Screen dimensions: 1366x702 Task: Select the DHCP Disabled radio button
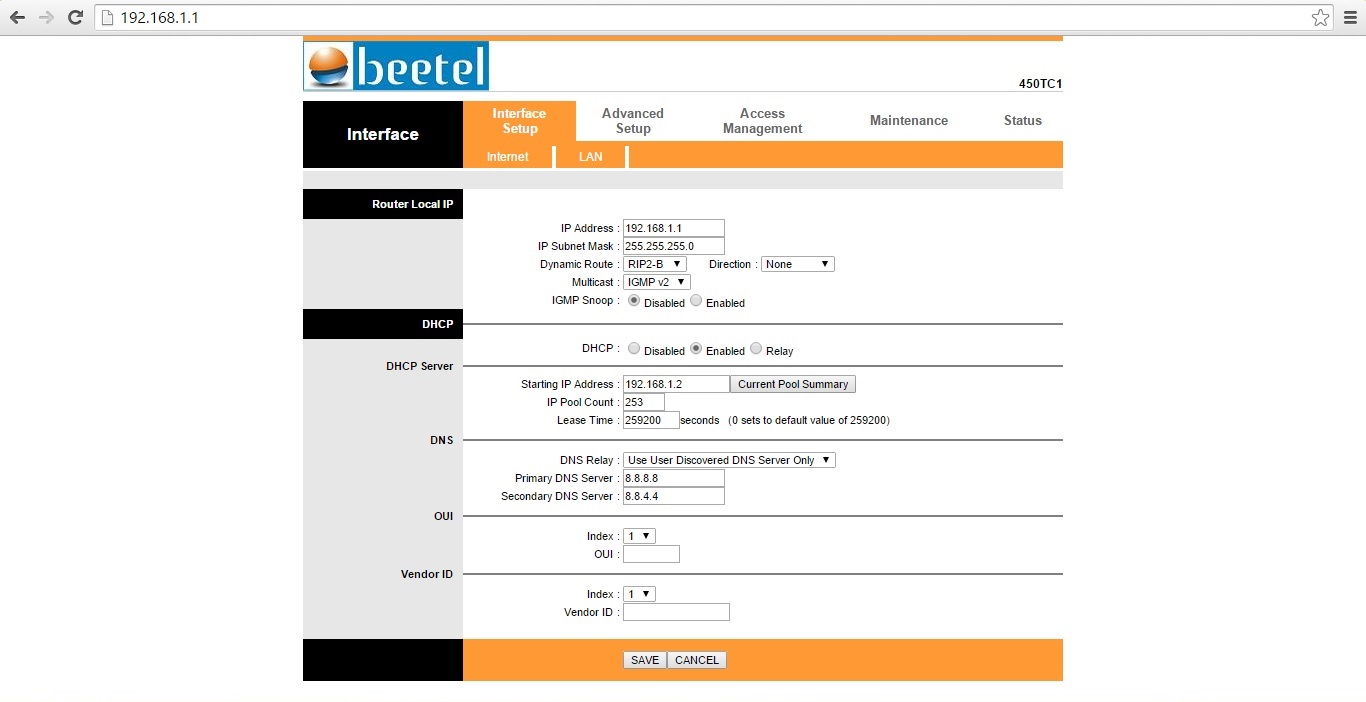pos(634,349)
